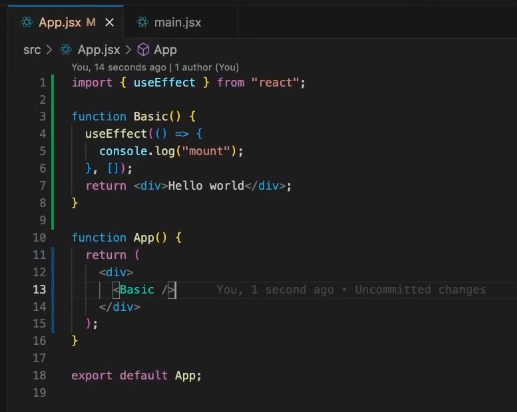
Task: Click the git blame author codelens
Action: 155,67
